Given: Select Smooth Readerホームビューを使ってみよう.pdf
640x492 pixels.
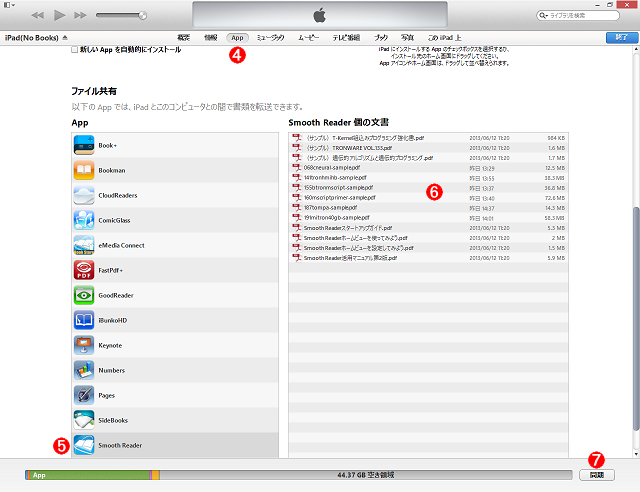Looking at the screenshot, I should (428, 238).
